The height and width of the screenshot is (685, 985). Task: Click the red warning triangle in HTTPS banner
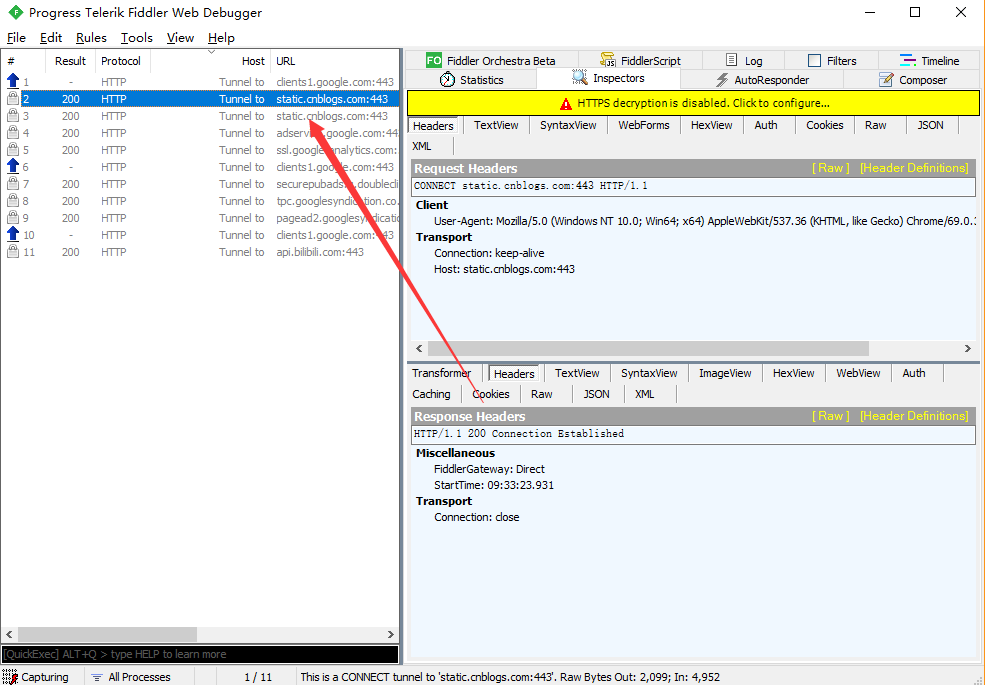tap(566, 104)
